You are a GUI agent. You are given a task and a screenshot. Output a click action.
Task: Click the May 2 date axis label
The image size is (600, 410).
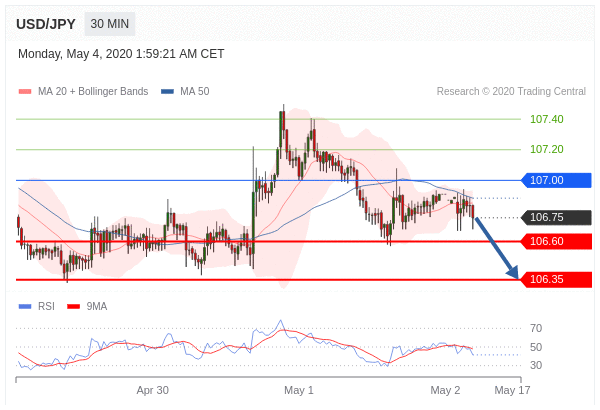tap(445, 390)
